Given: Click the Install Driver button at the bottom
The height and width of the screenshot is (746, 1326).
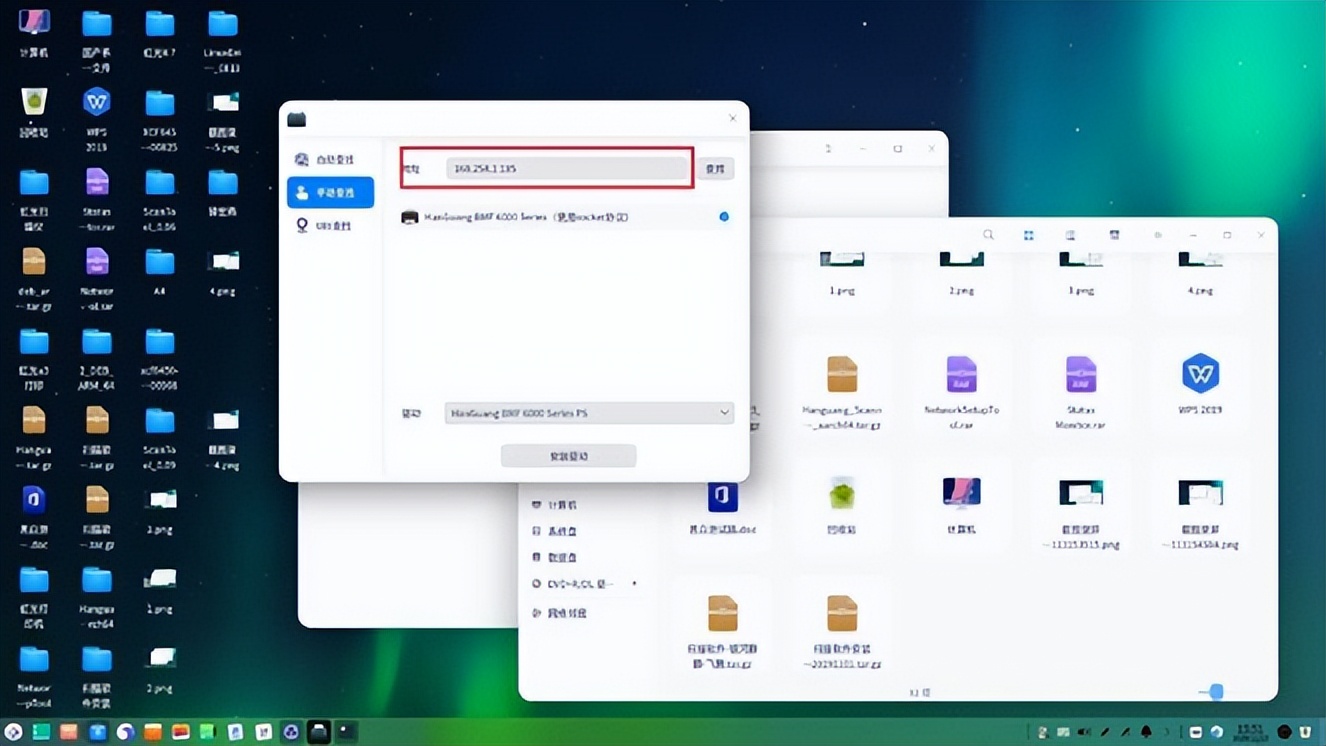Looking at the screenshot, I should [568, 455].
